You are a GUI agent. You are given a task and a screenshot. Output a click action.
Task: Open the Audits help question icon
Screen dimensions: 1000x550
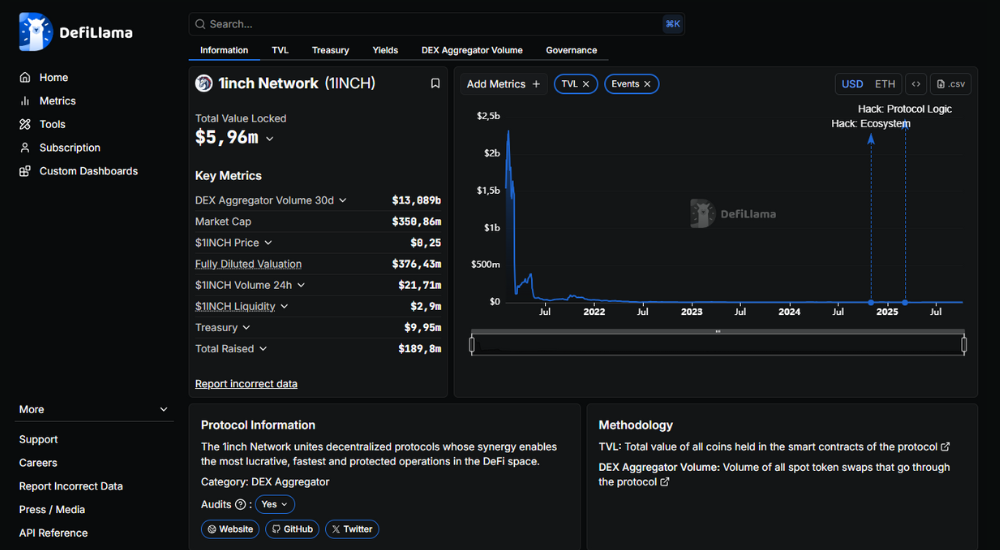click(240, 505)
